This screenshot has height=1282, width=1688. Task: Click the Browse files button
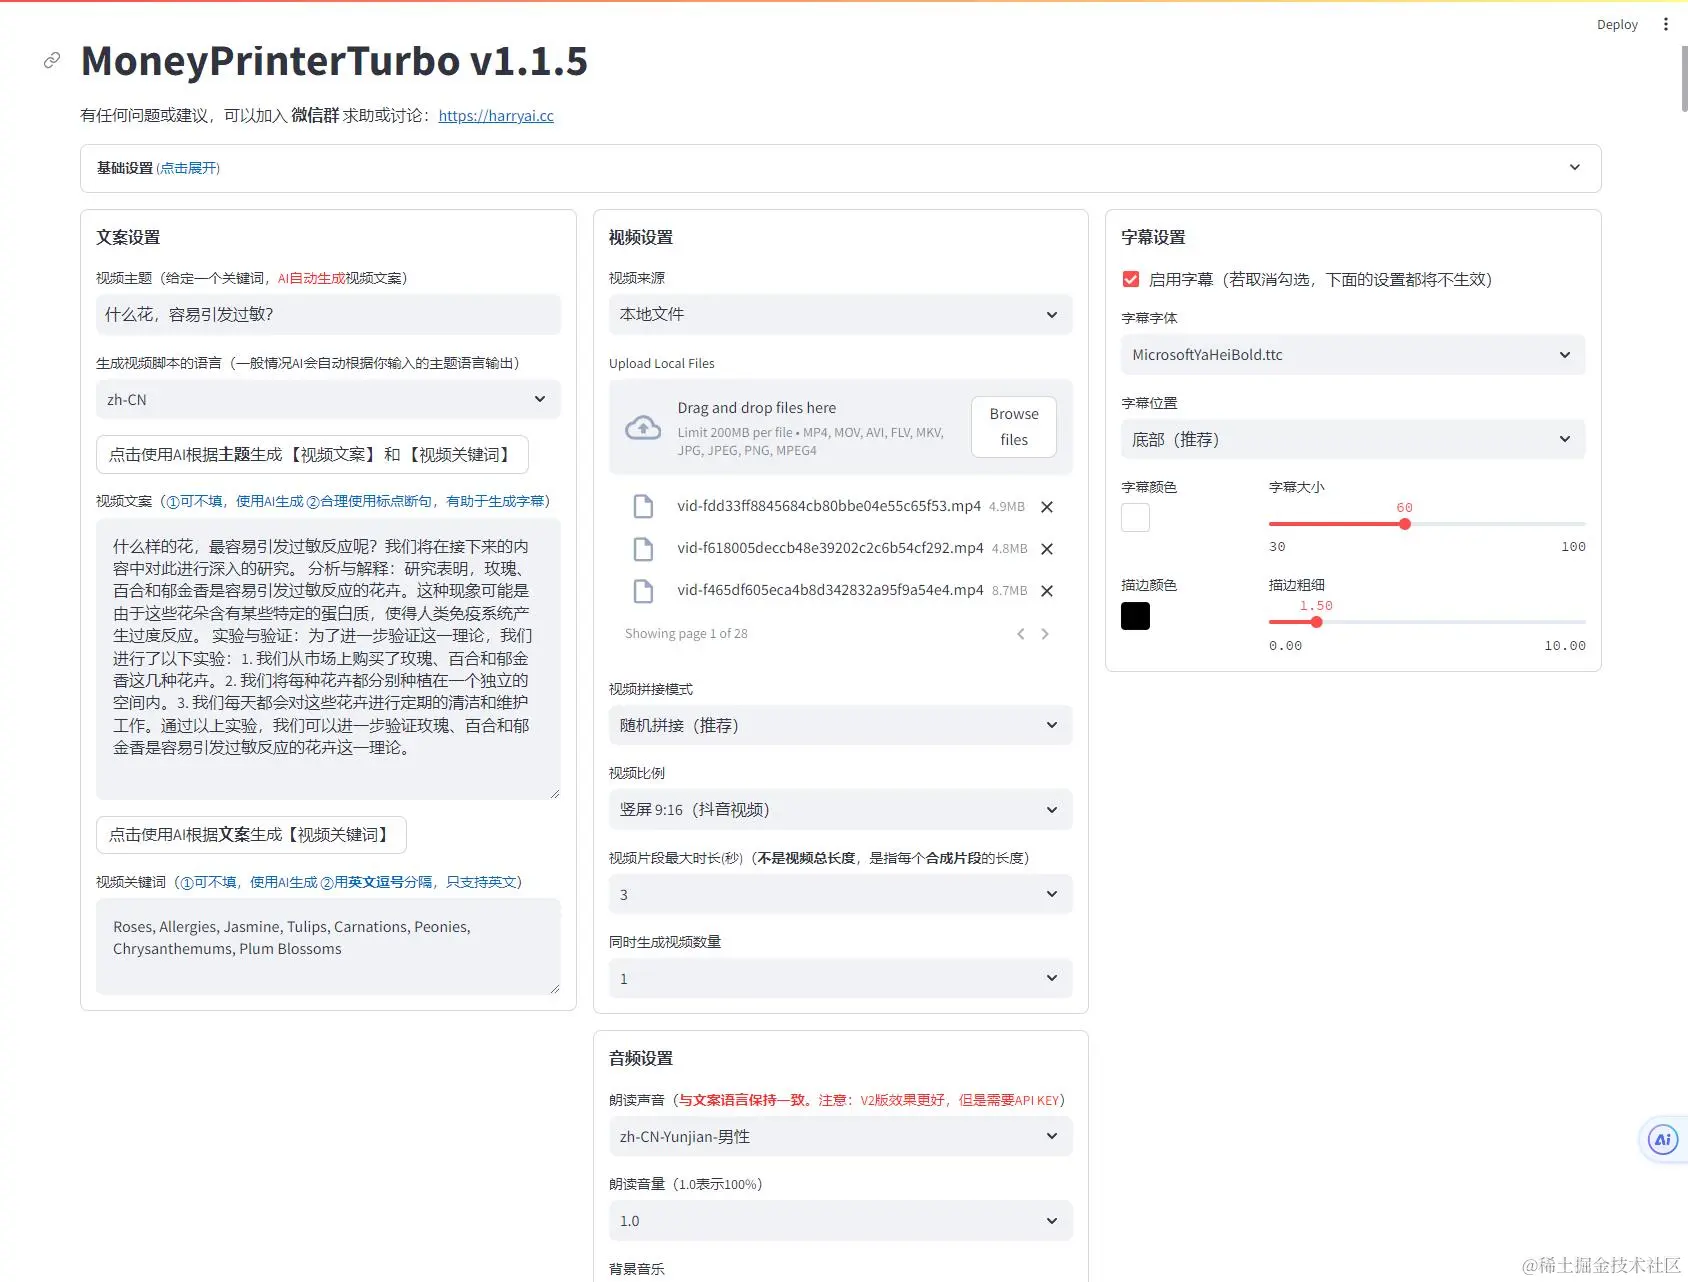[x=1014, y=427]
